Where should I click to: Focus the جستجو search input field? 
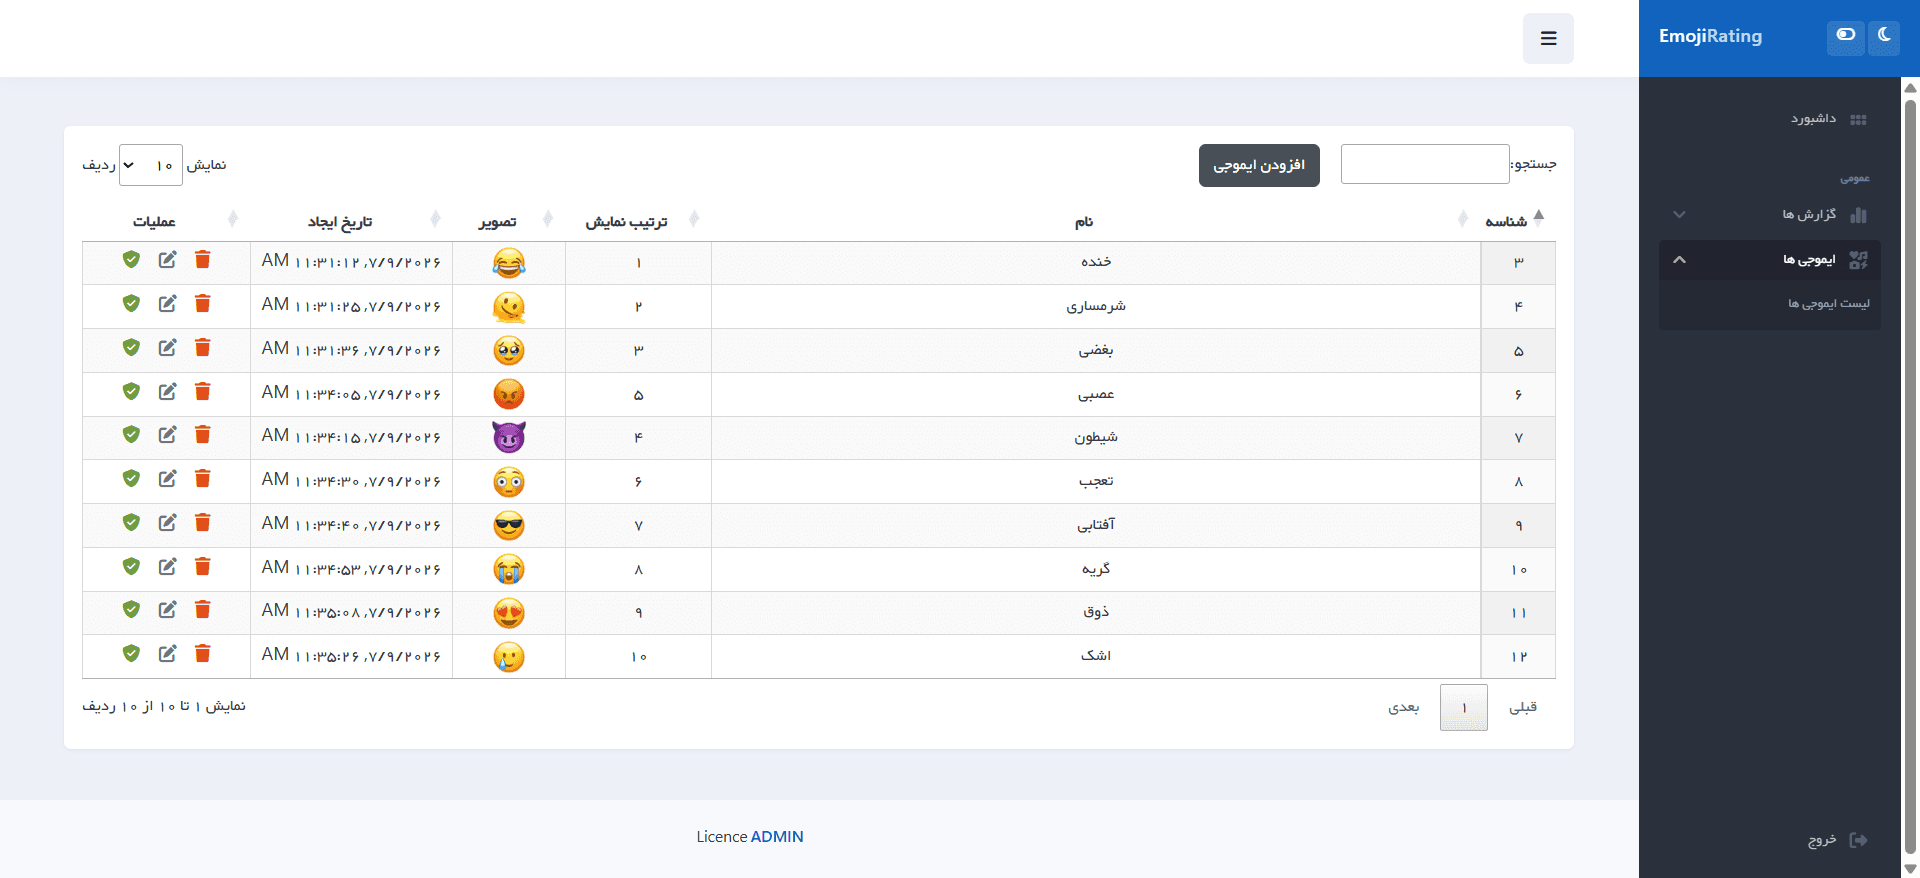pos(1425,164)
